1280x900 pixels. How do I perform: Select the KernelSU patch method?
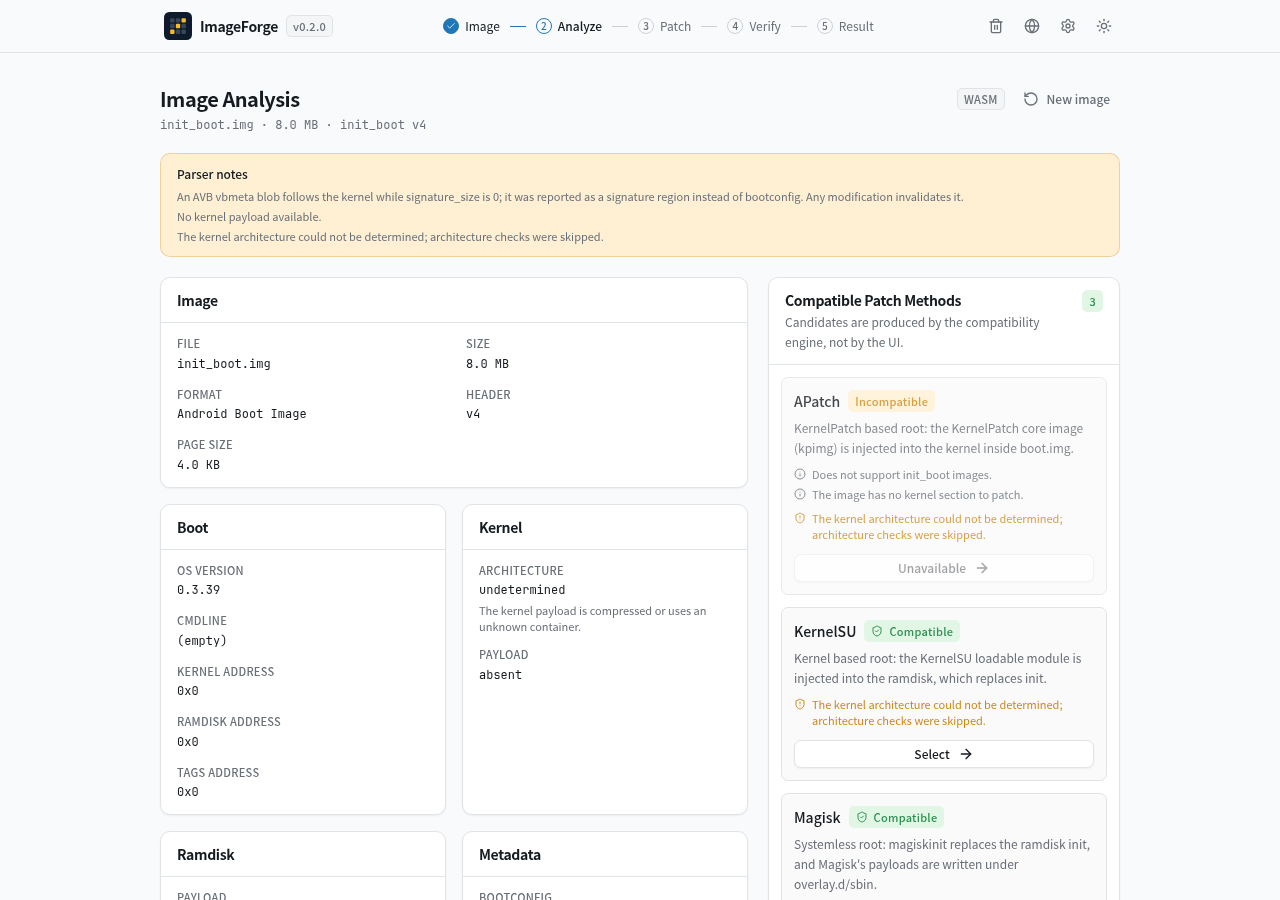[x=944, y=754]
